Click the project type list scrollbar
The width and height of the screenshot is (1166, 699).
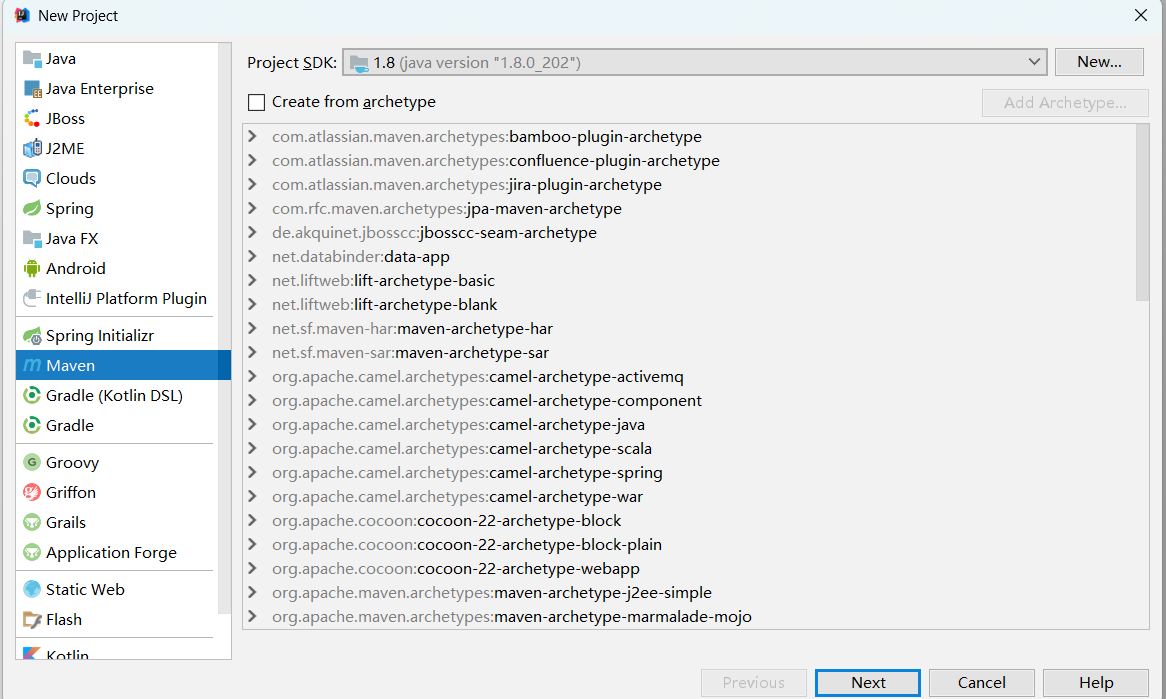click(225, 327)
